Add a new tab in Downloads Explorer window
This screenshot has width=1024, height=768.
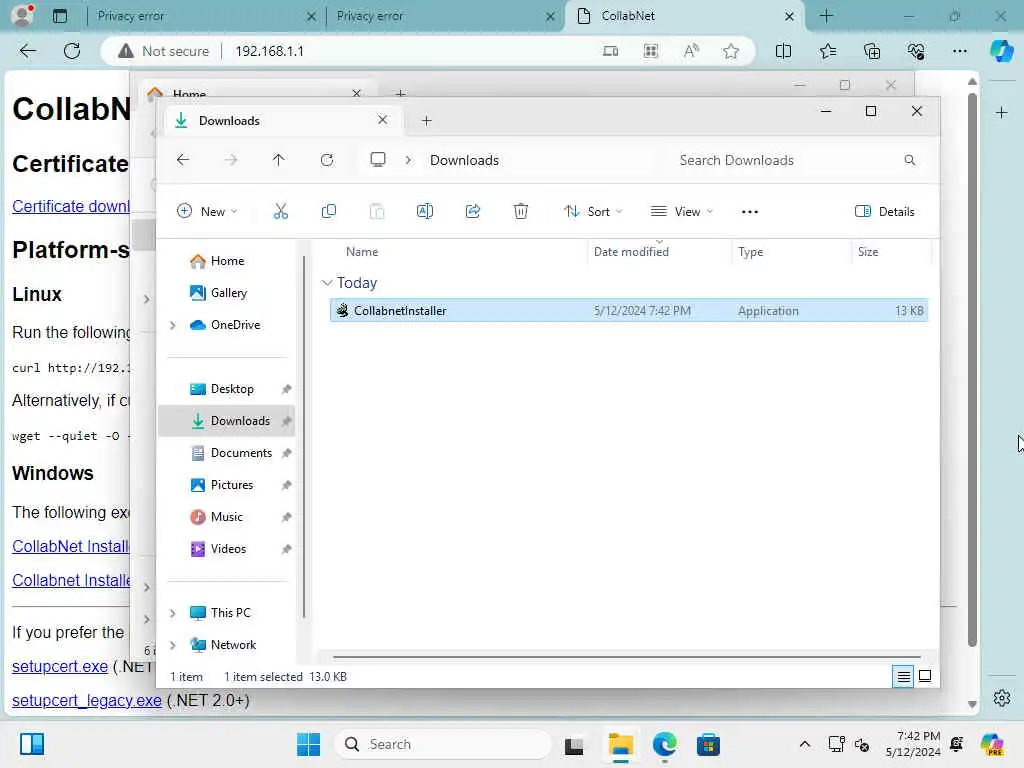pyautogui.click(x=426, y=121)
